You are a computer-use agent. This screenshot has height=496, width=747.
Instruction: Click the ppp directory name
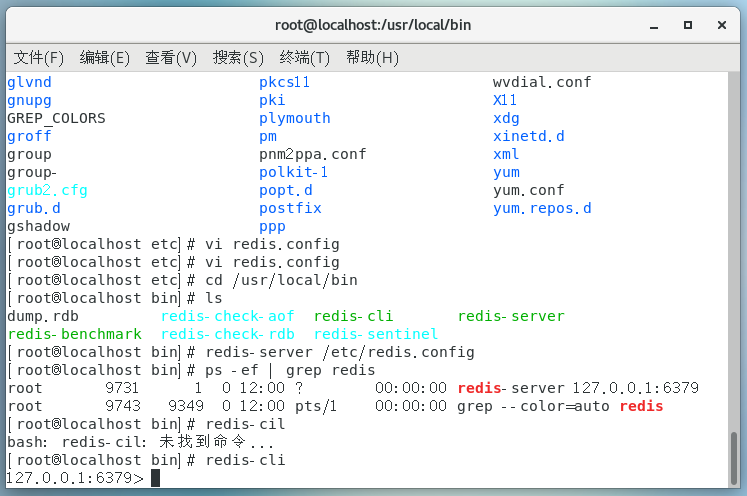pyautogui.click(x=272, y=227)
